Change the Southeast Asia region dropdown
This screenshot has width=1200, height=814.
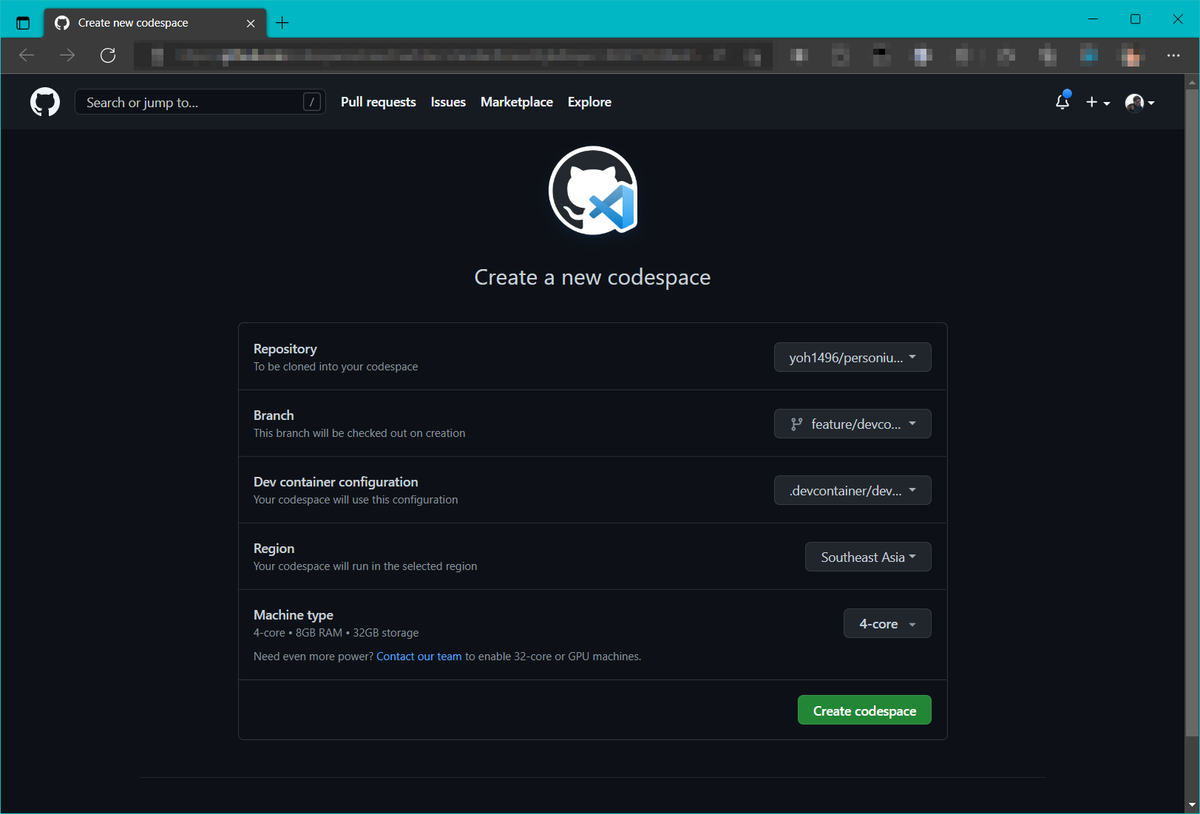868,557
